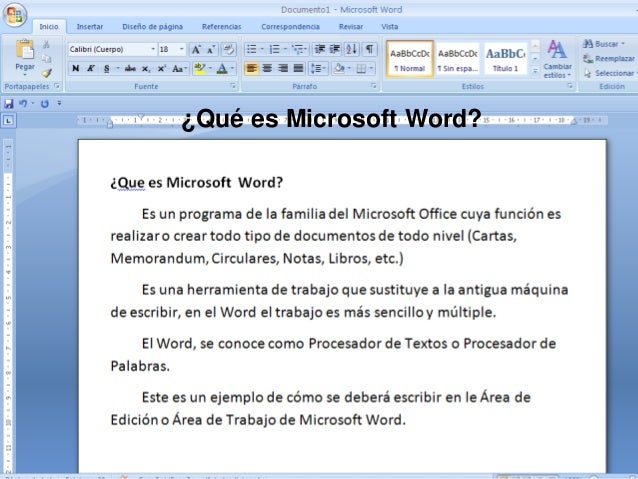Image resolution: width=638 pixels, height=479 pixels.
Task: Apply the Sin espaciado style
Action: point(458,59)
